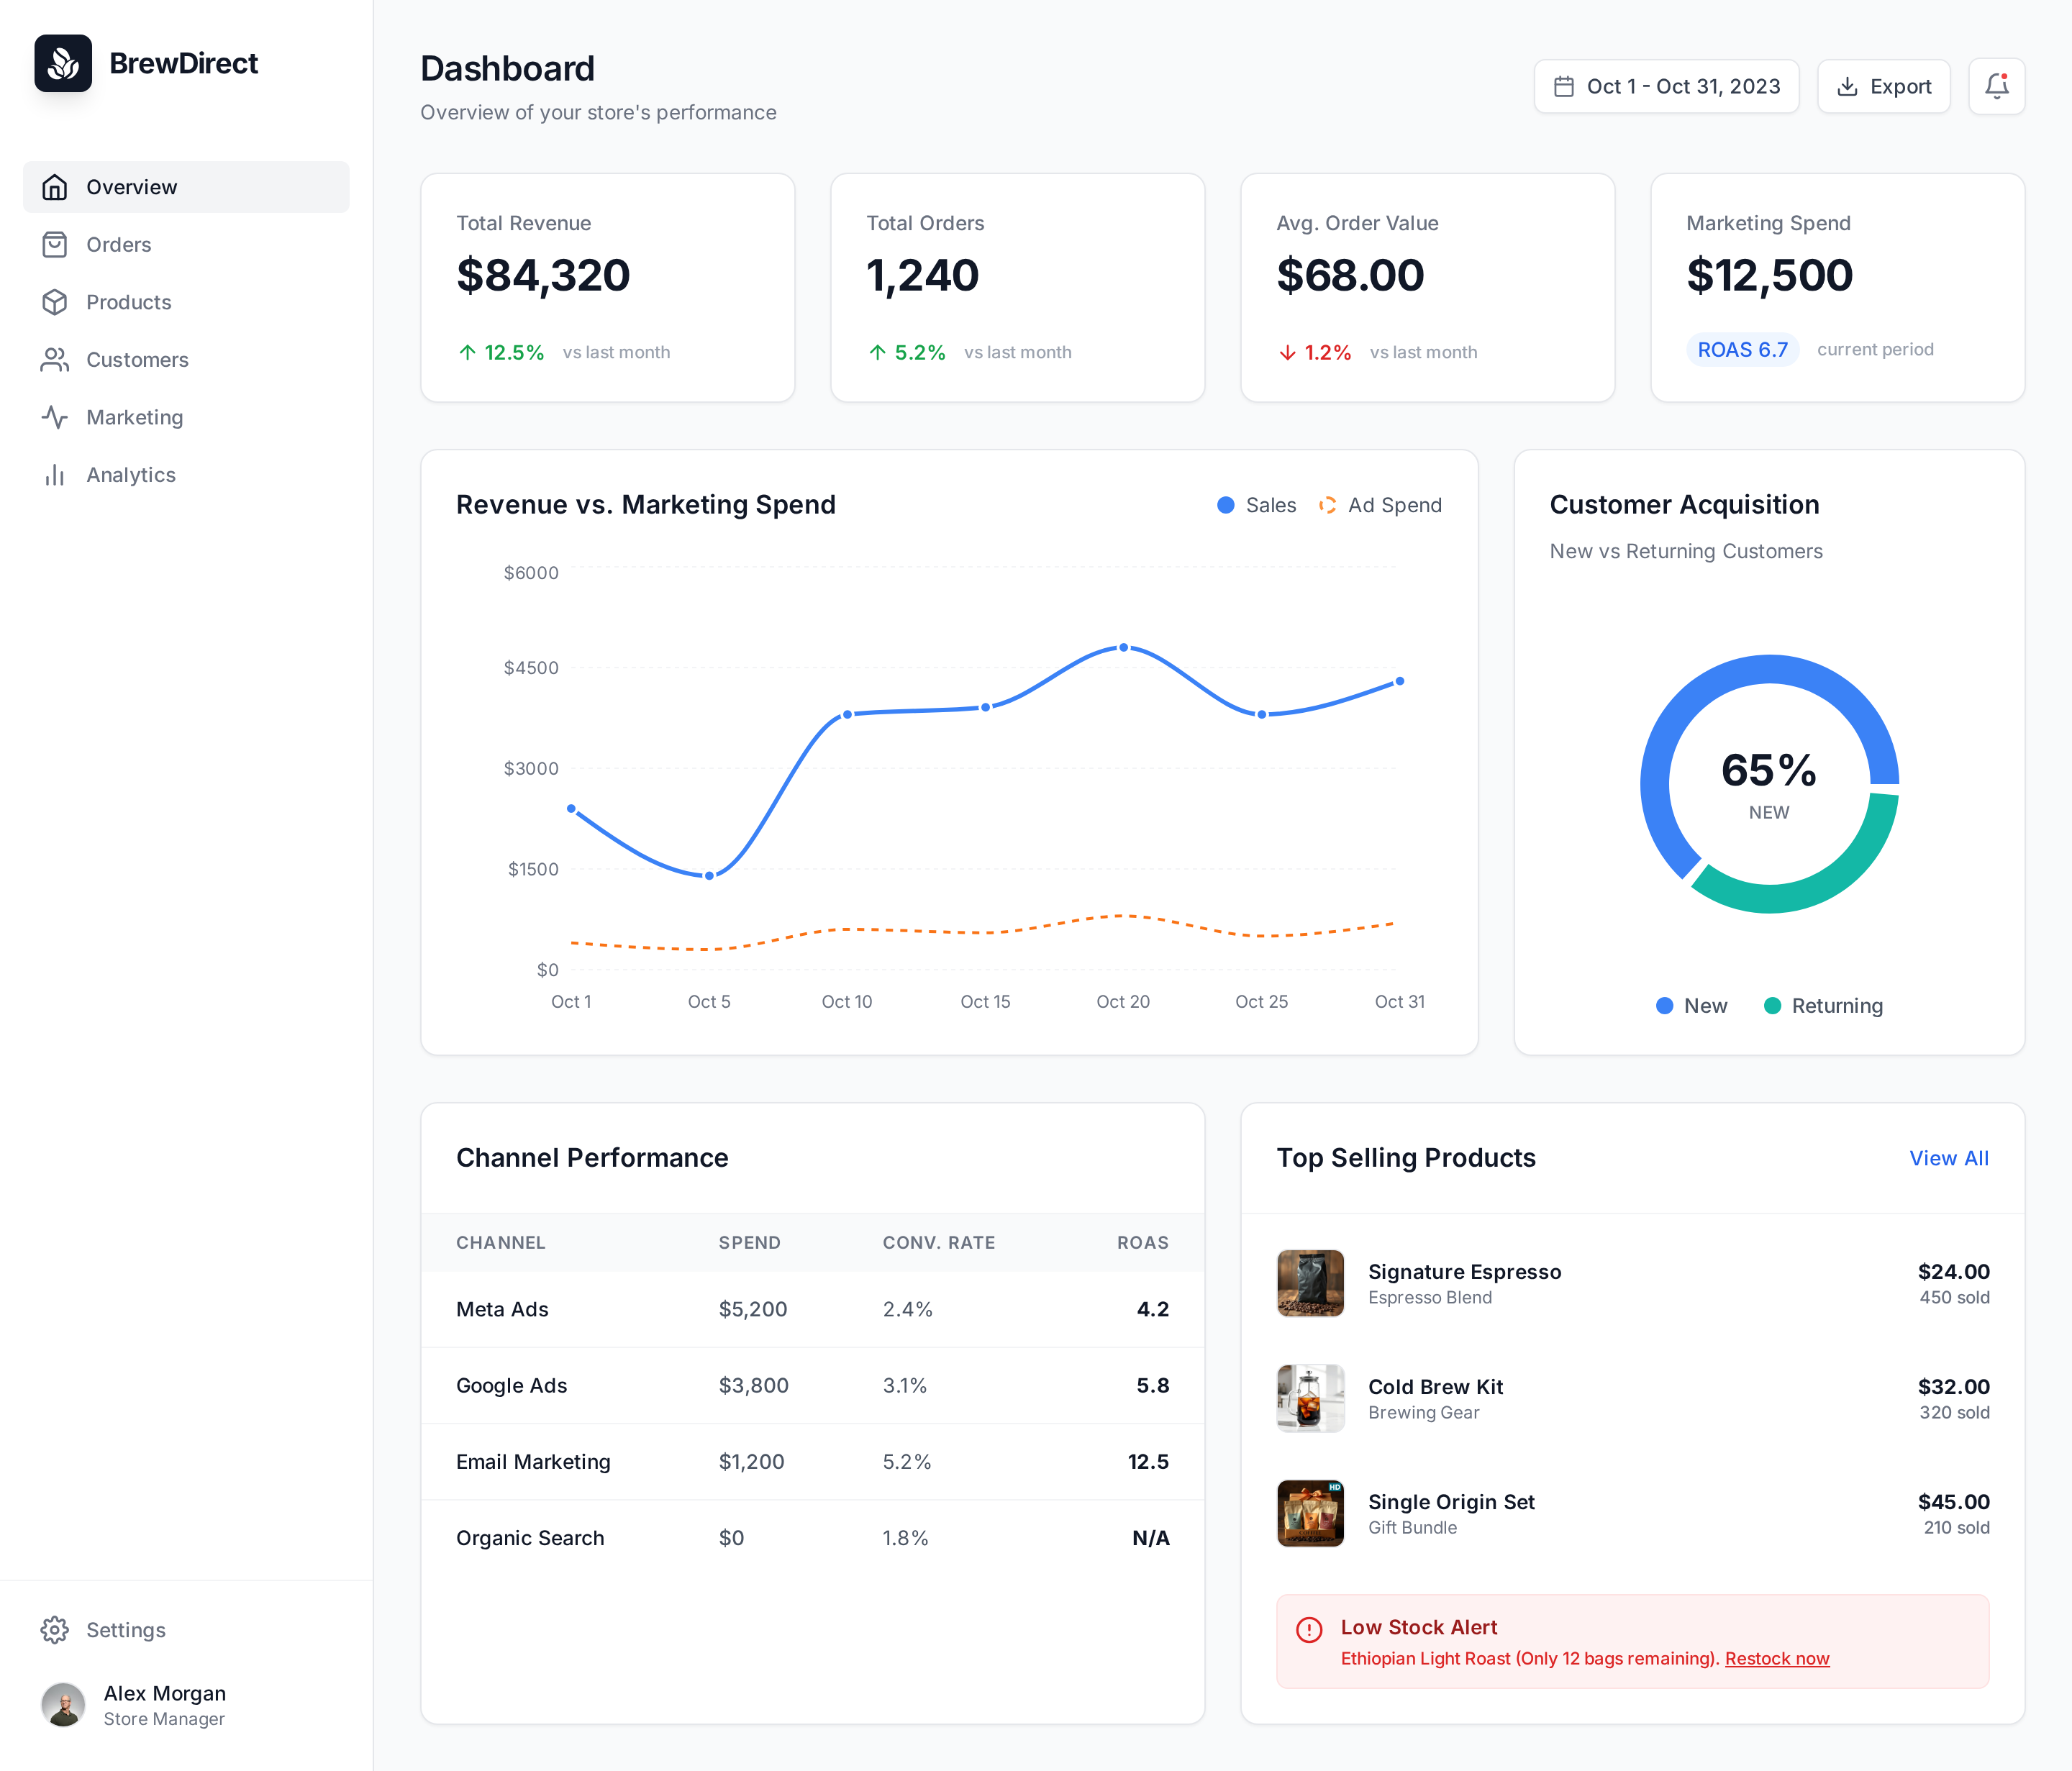This screenshot has height=1771, width=2072.
Task: Click the Low Stock Alert warning icon
Action: [1309, 1630]
